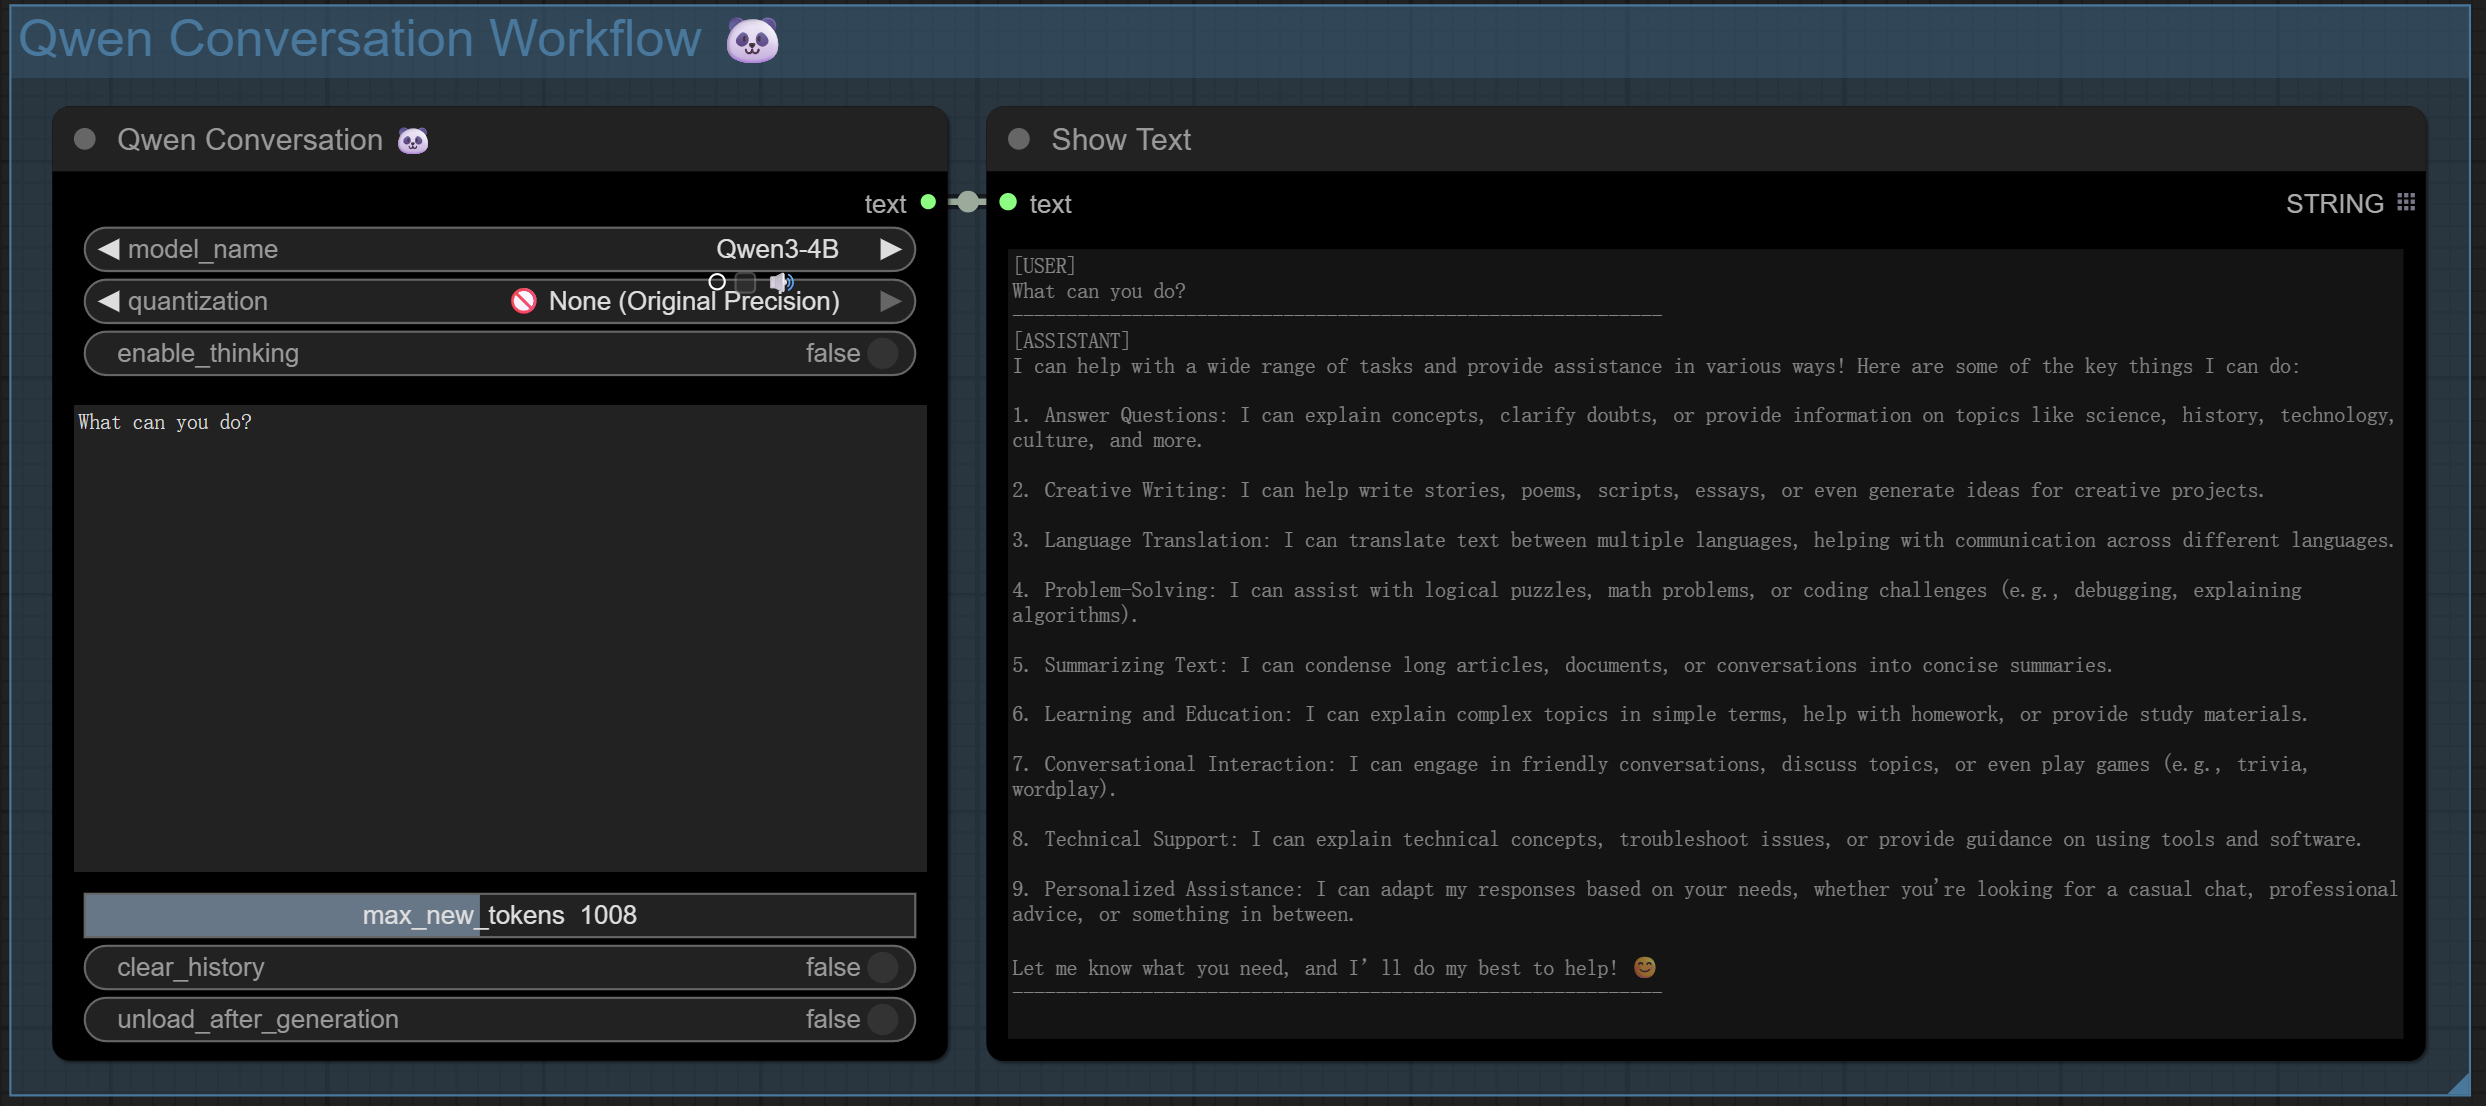Click the "6. Learning and Education" line
Screen dimensions: 2486x1106
tap(1660, 714)
